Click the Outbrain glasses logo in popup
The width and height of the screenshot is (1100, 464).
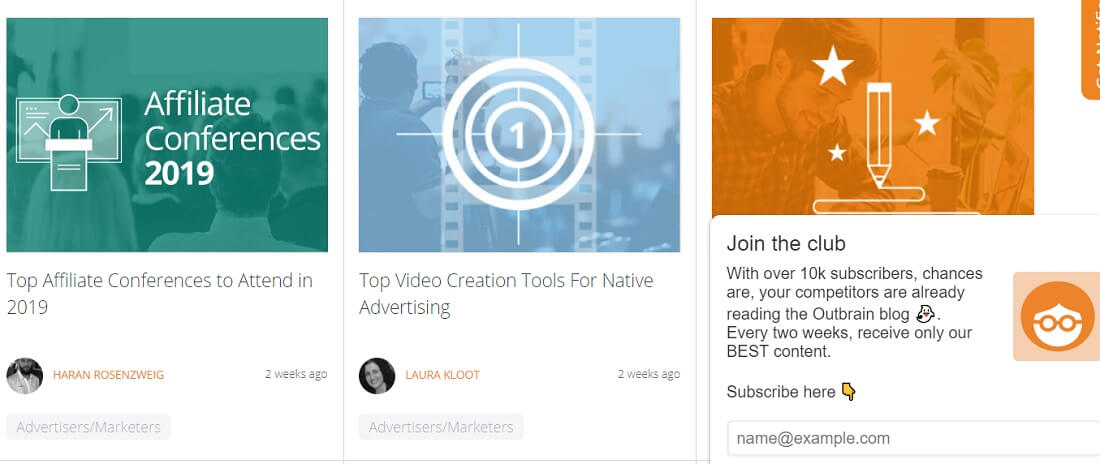coord(1057,316)
